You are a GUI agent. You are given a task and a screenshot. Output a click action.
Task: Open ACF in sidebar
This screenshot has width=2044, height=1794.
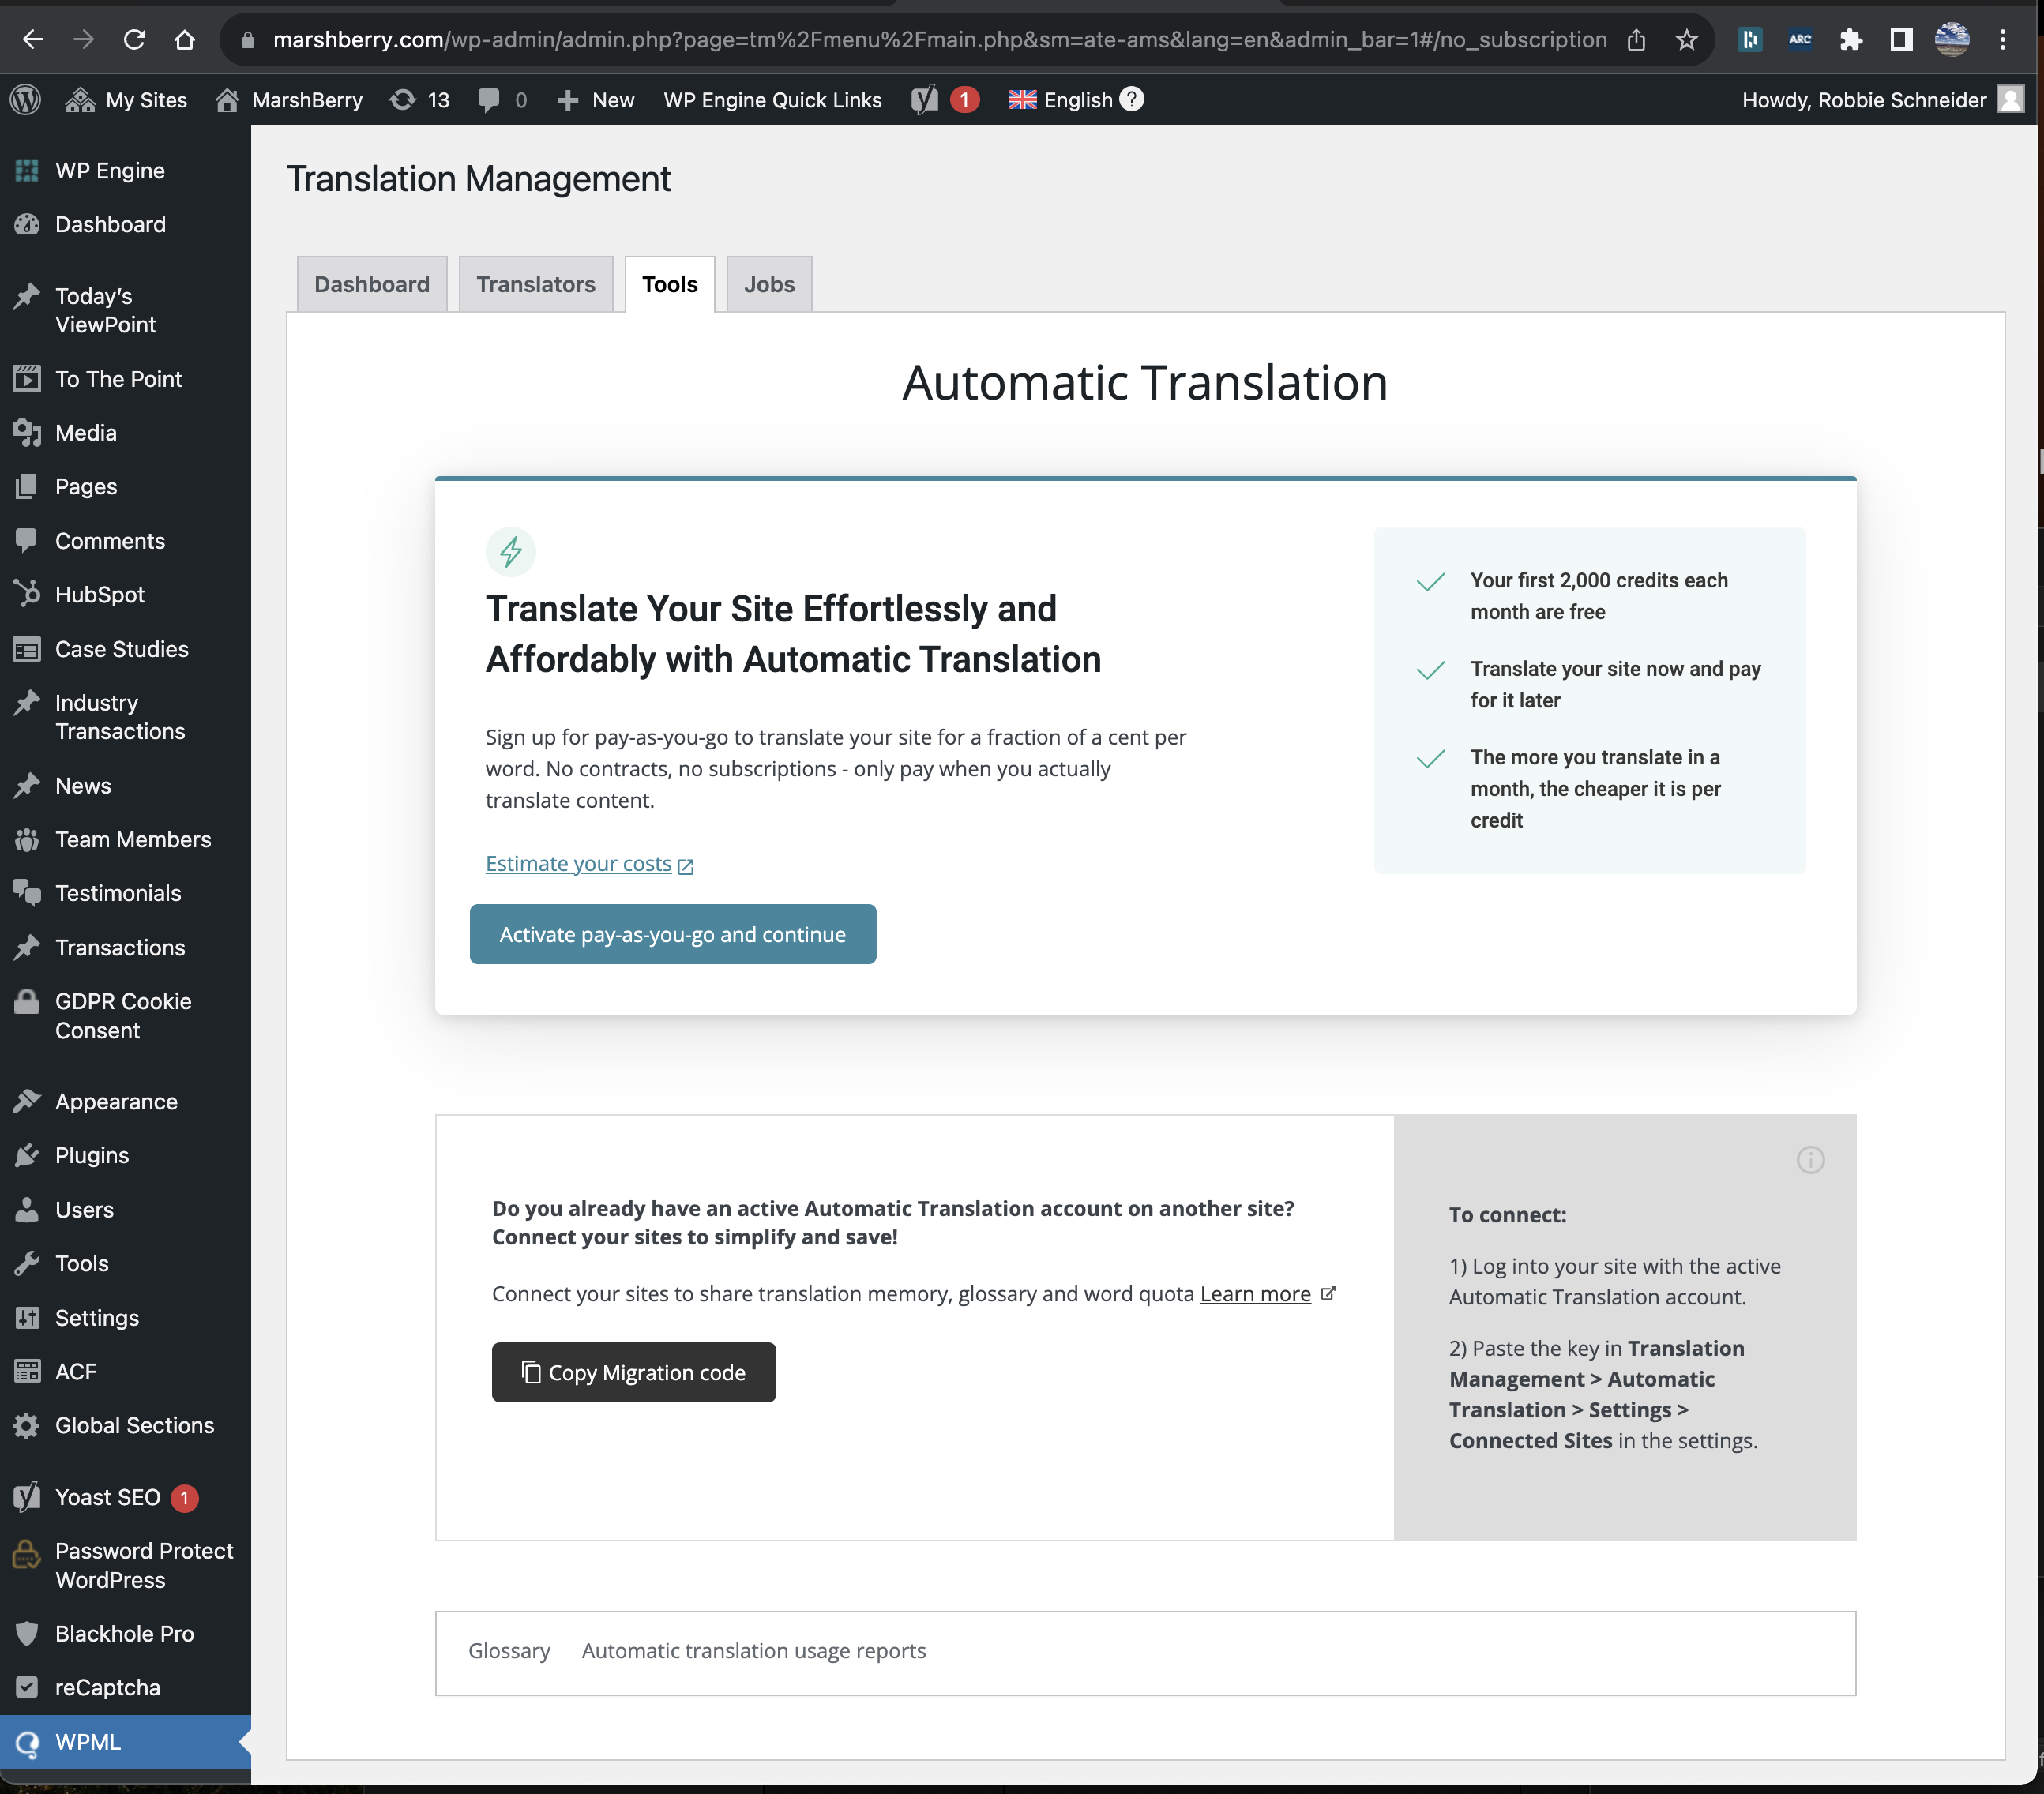125,1372
